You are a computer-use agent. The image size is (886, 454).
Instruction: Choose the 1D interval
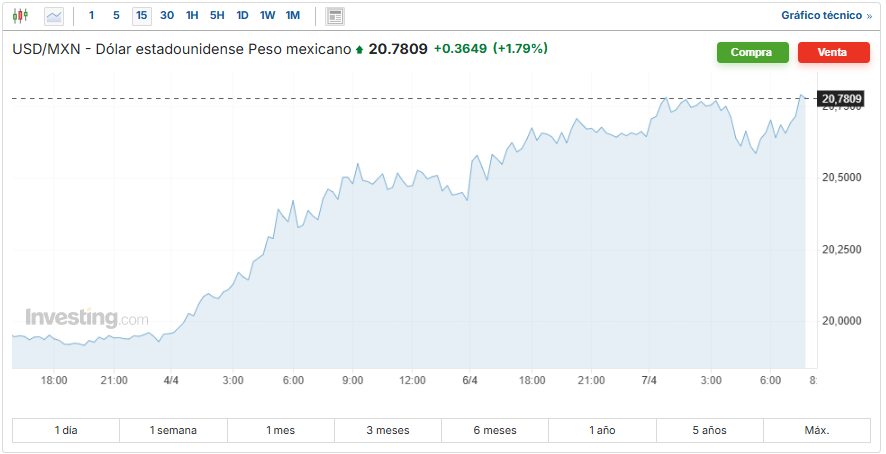click(x=242, y=16)
